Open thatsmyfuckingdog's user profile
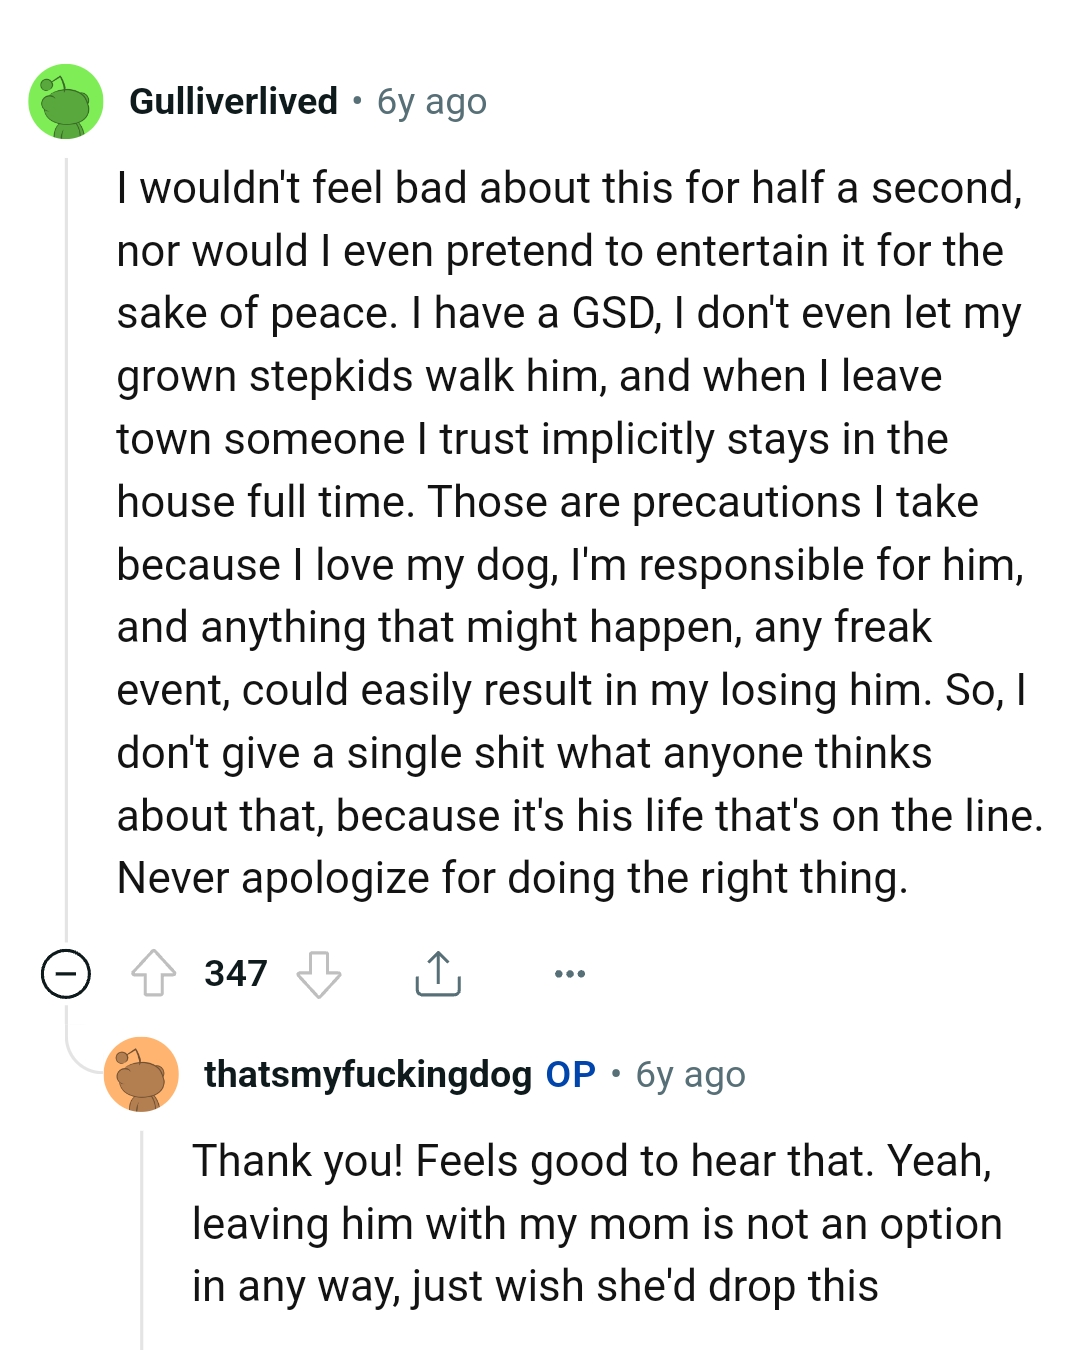Image resolution: width=1079 pixels, height=1350 pixels. click(x=367, y=1075)
